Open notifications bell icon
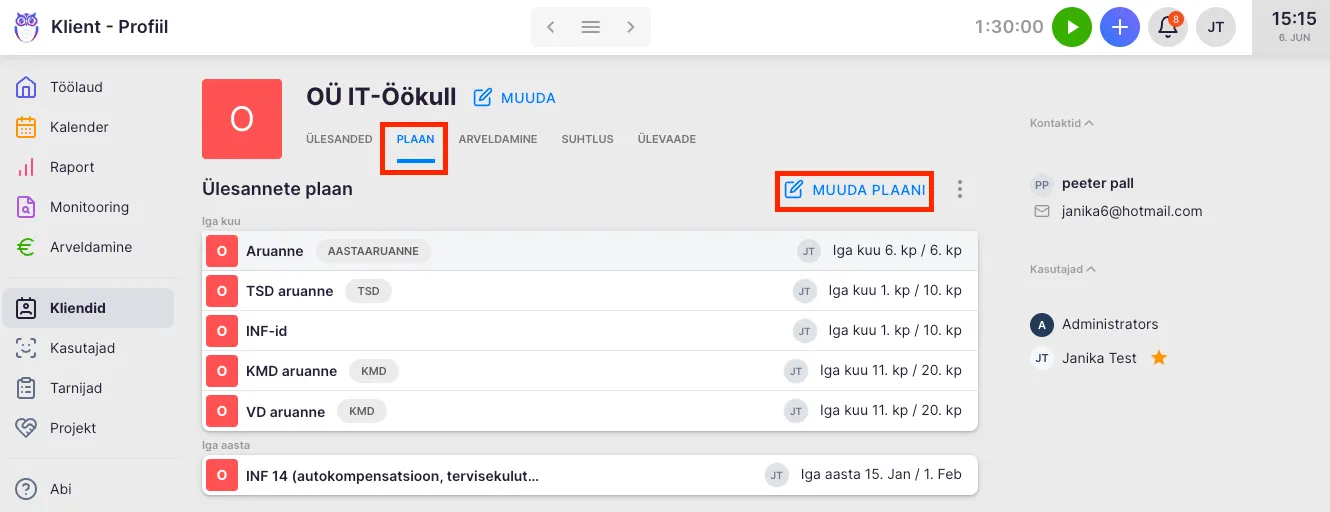1330x512 pixels. point(1167,27)
